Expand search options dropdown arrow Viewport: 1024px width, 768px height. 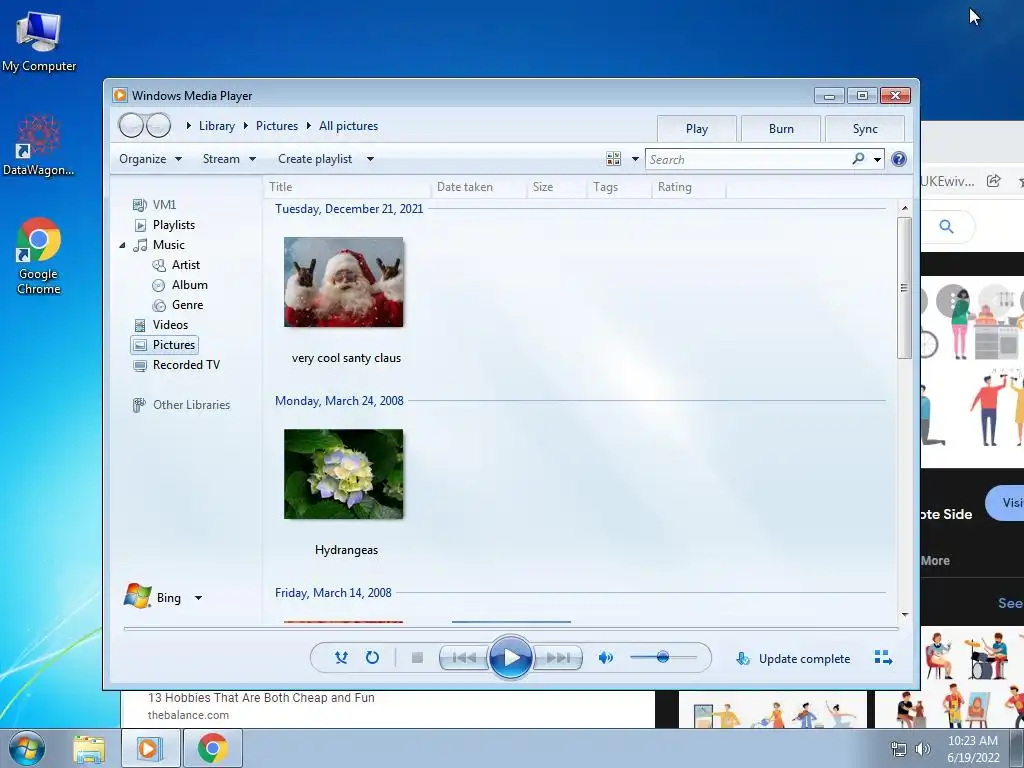pyautogui.click(x=878, y=159)
